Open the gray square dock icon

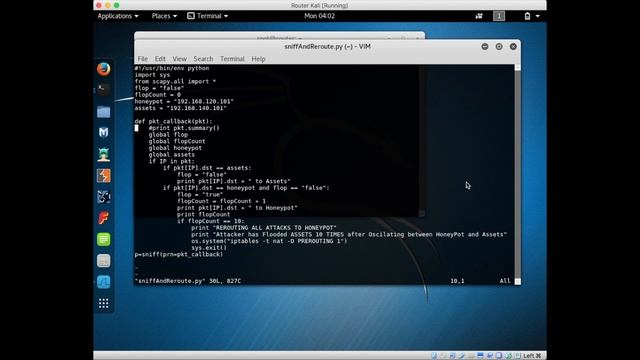[103, 261]
